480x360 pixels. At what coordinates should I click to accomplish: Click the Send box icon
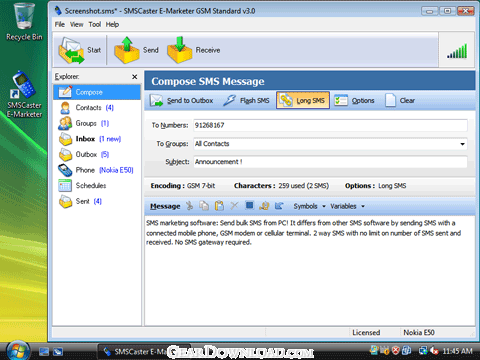pyautogui.click(x=127, y=50)
